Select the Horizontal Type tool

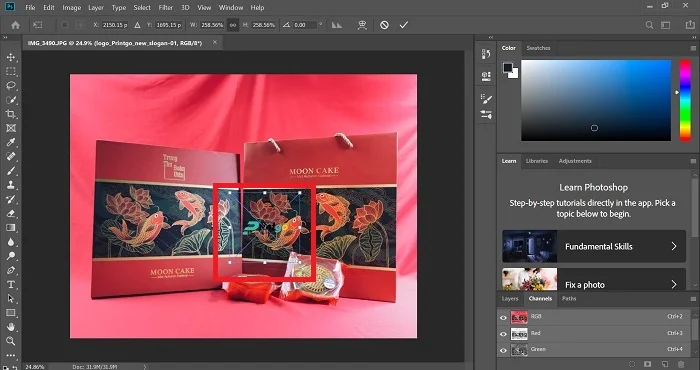[11, 285]
